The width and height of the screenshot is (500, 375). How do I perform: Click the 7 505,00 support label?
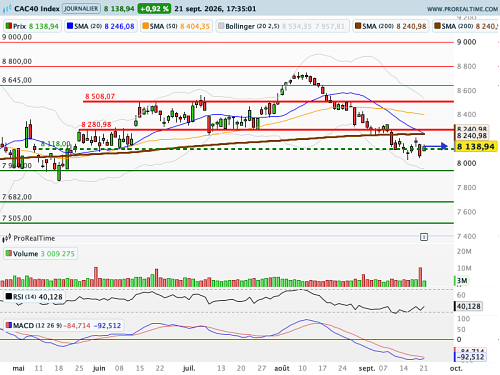(17, 218)
